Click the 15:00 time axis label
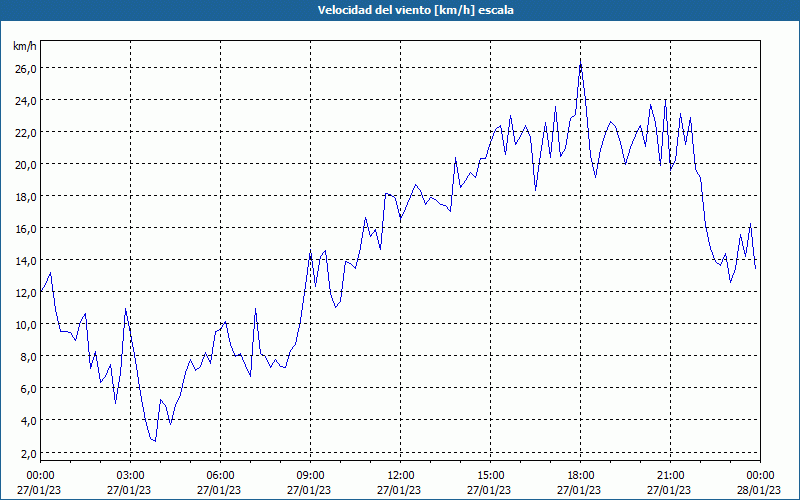 pyautogui.click(x=490, y=476)
